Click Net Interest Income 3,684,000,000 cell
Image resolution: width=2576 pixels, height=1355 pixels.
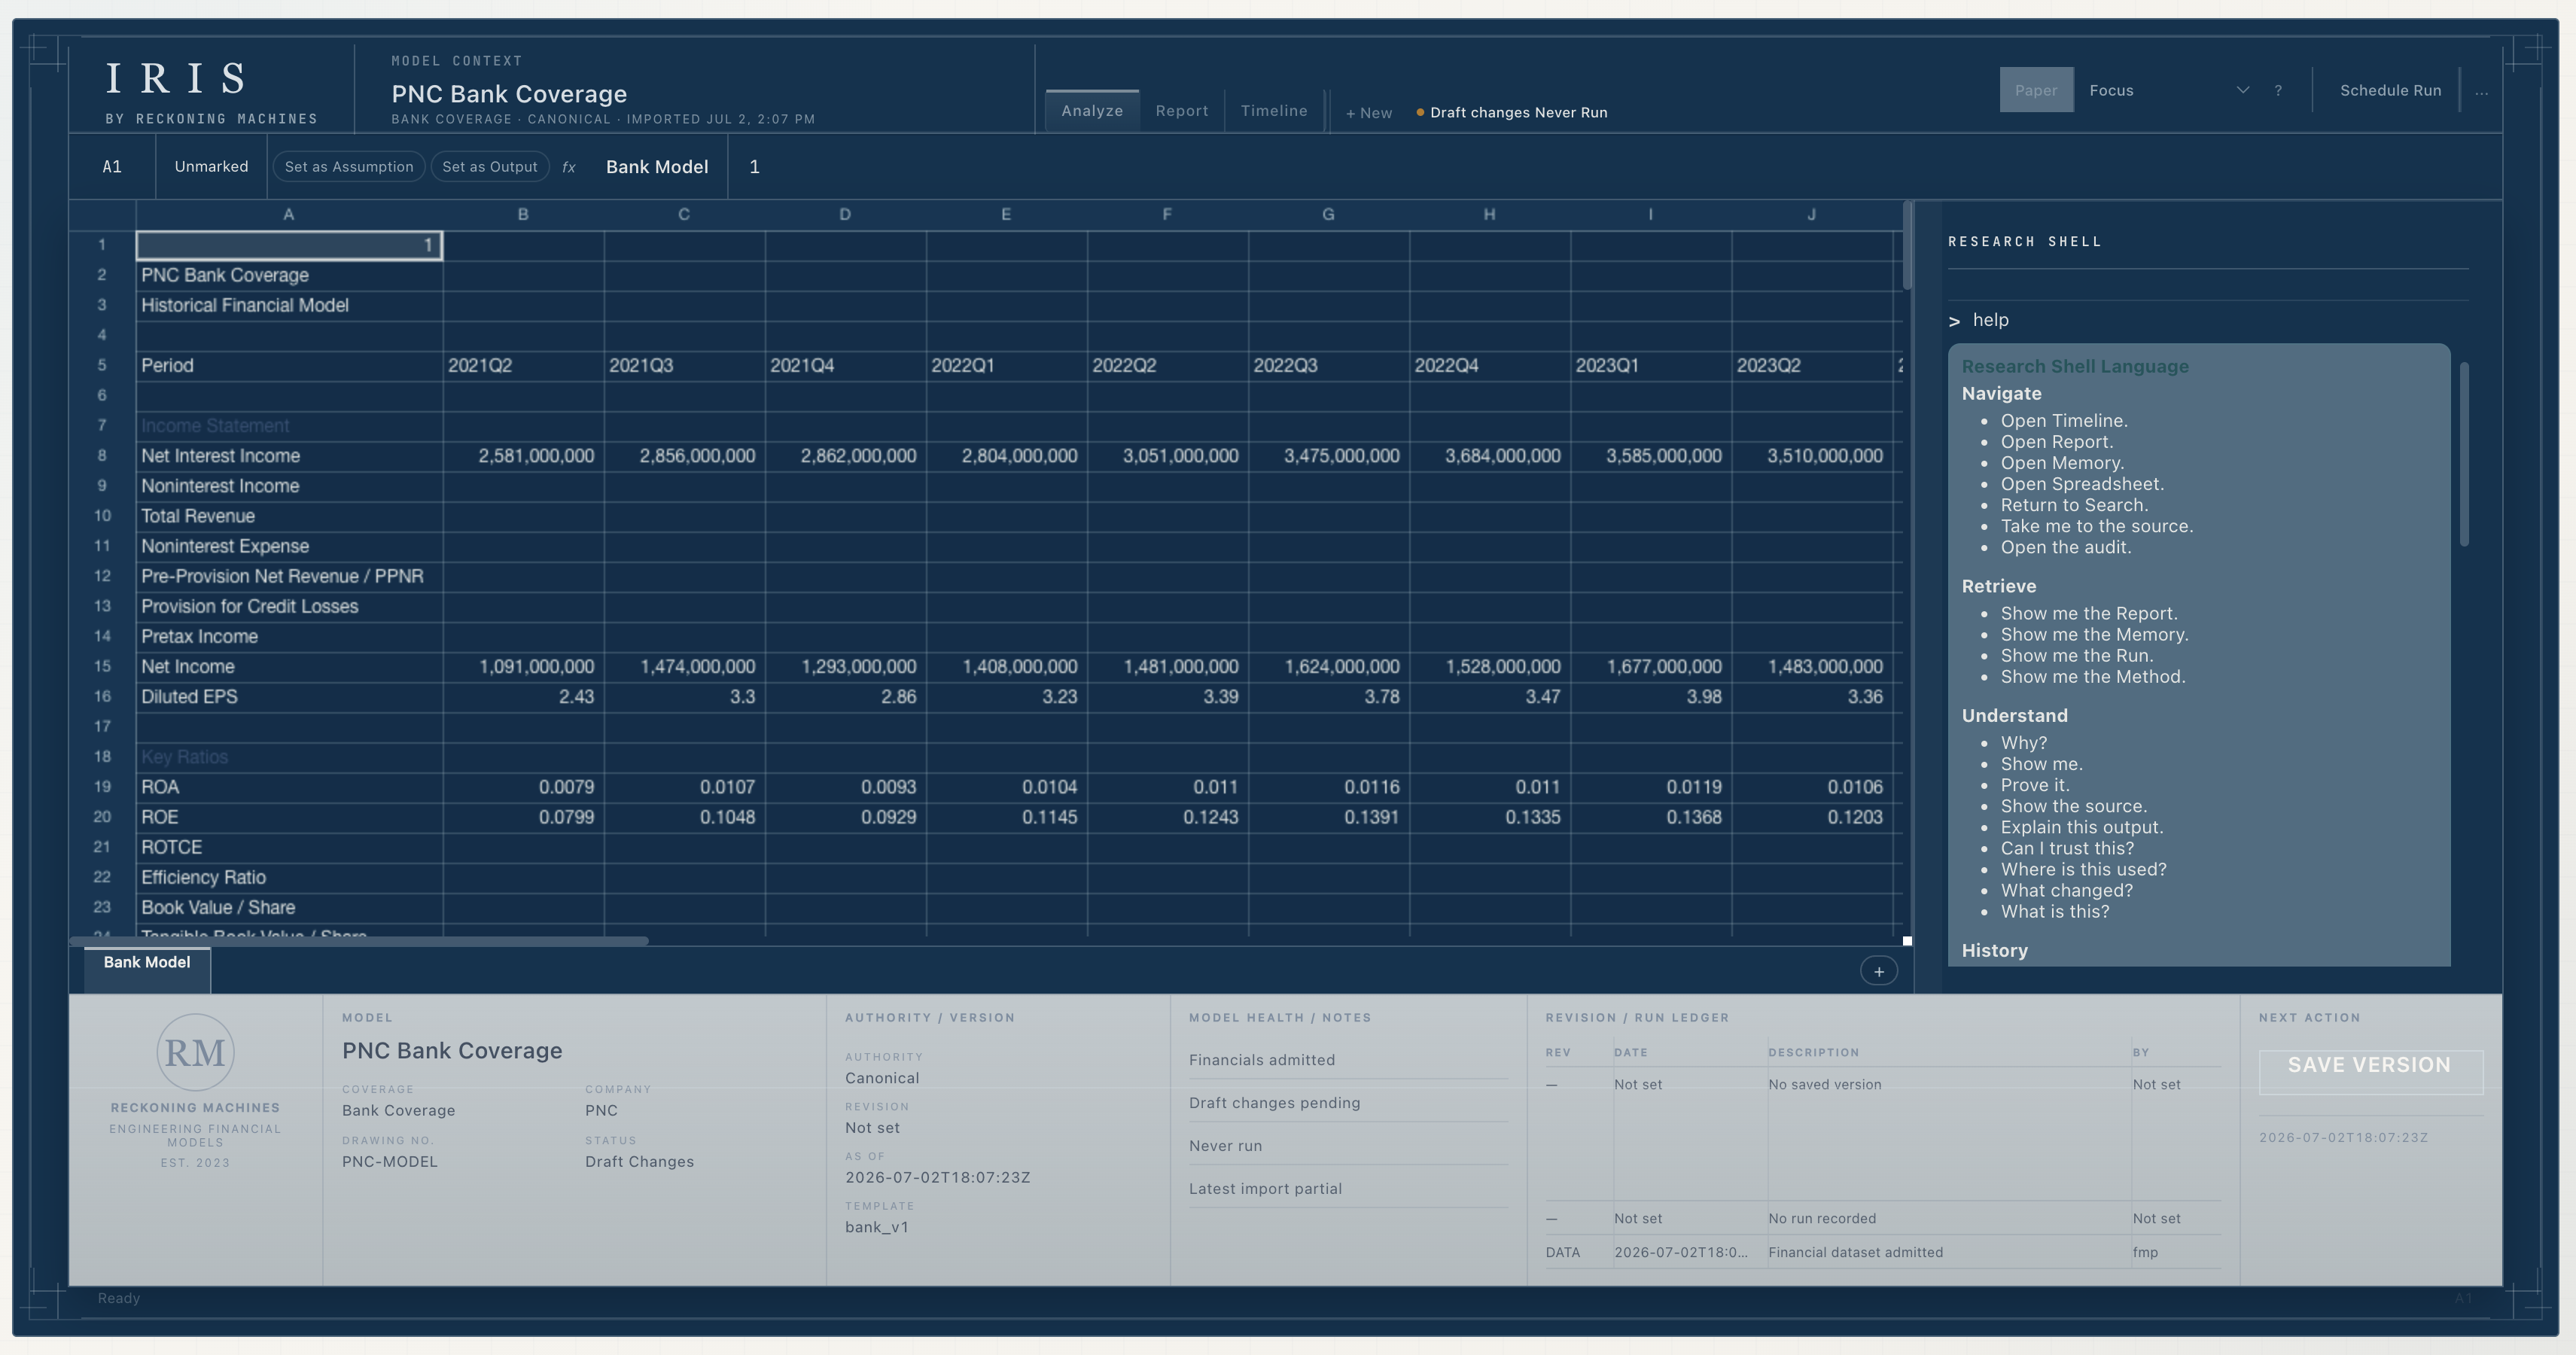click(x=1489, y=456)
